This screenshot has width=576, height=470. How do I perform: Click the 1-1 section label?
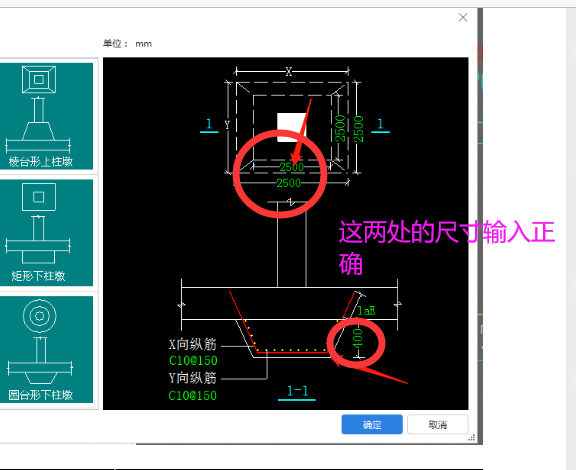[x=297, y=391]
